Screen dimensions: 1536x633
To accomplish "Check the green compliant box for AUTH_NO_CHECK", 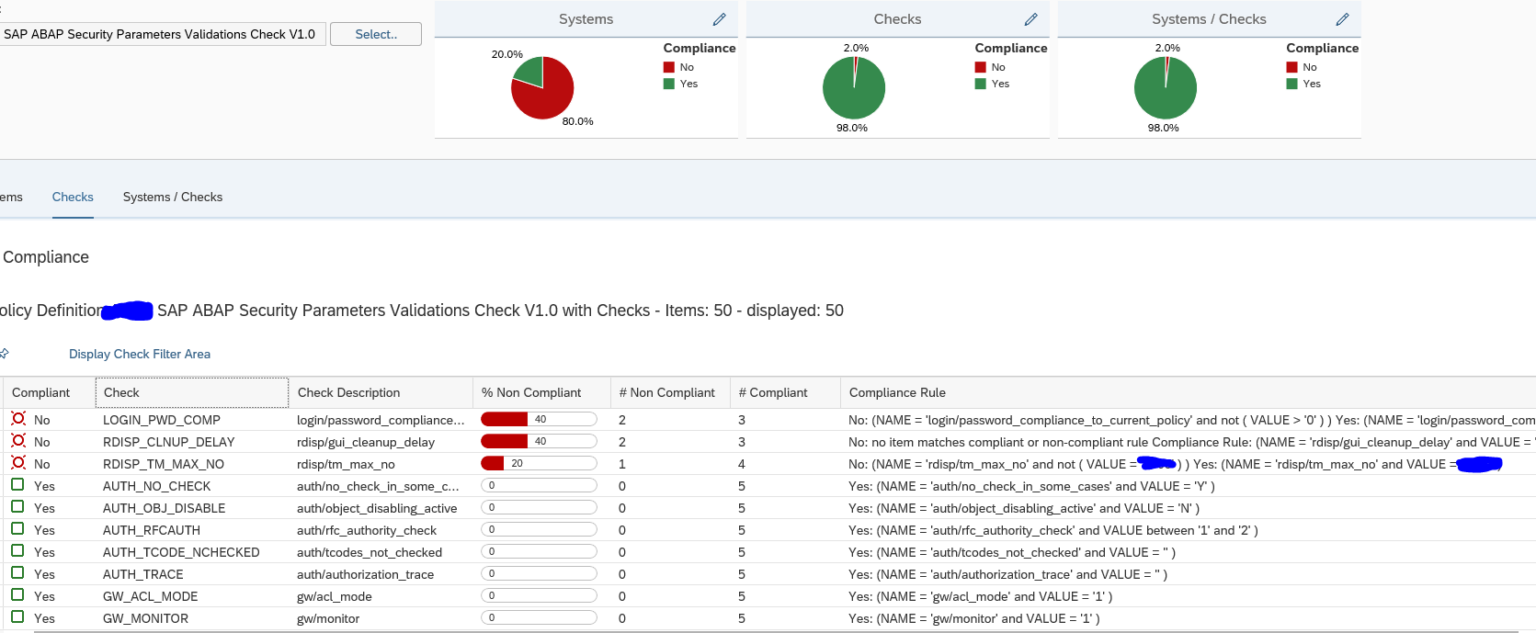I will [18, 485].
